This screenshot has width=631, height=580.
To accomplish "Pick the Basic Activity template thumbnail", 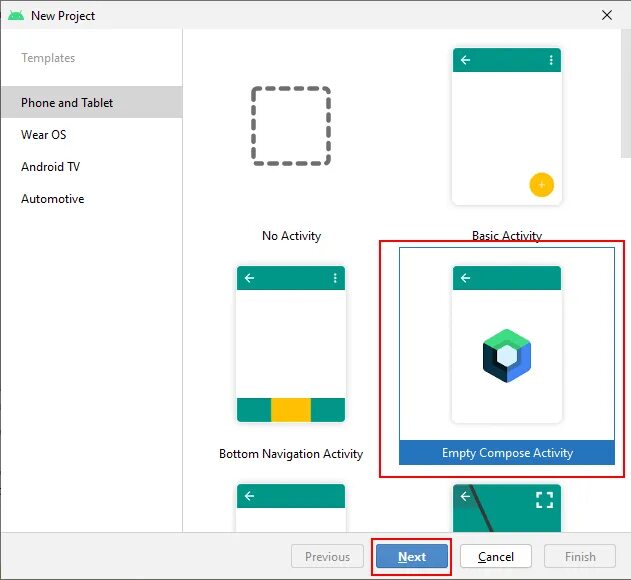I will (507, 126).
